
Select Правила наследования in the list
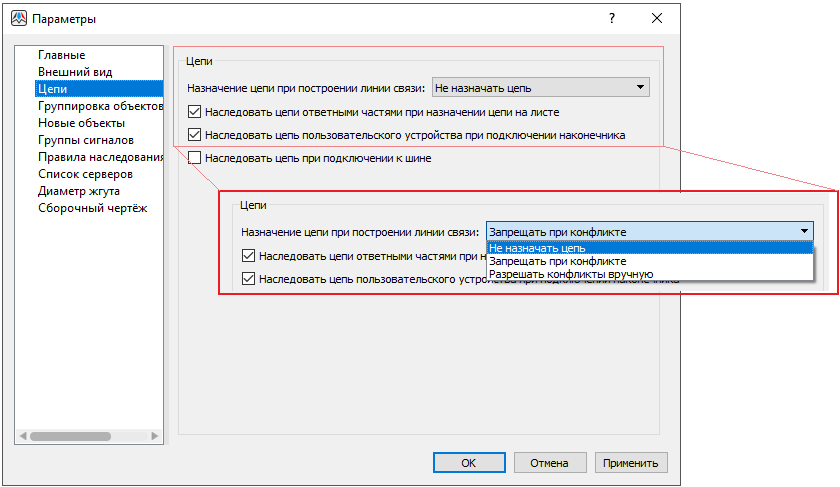[x=100, y=157]
